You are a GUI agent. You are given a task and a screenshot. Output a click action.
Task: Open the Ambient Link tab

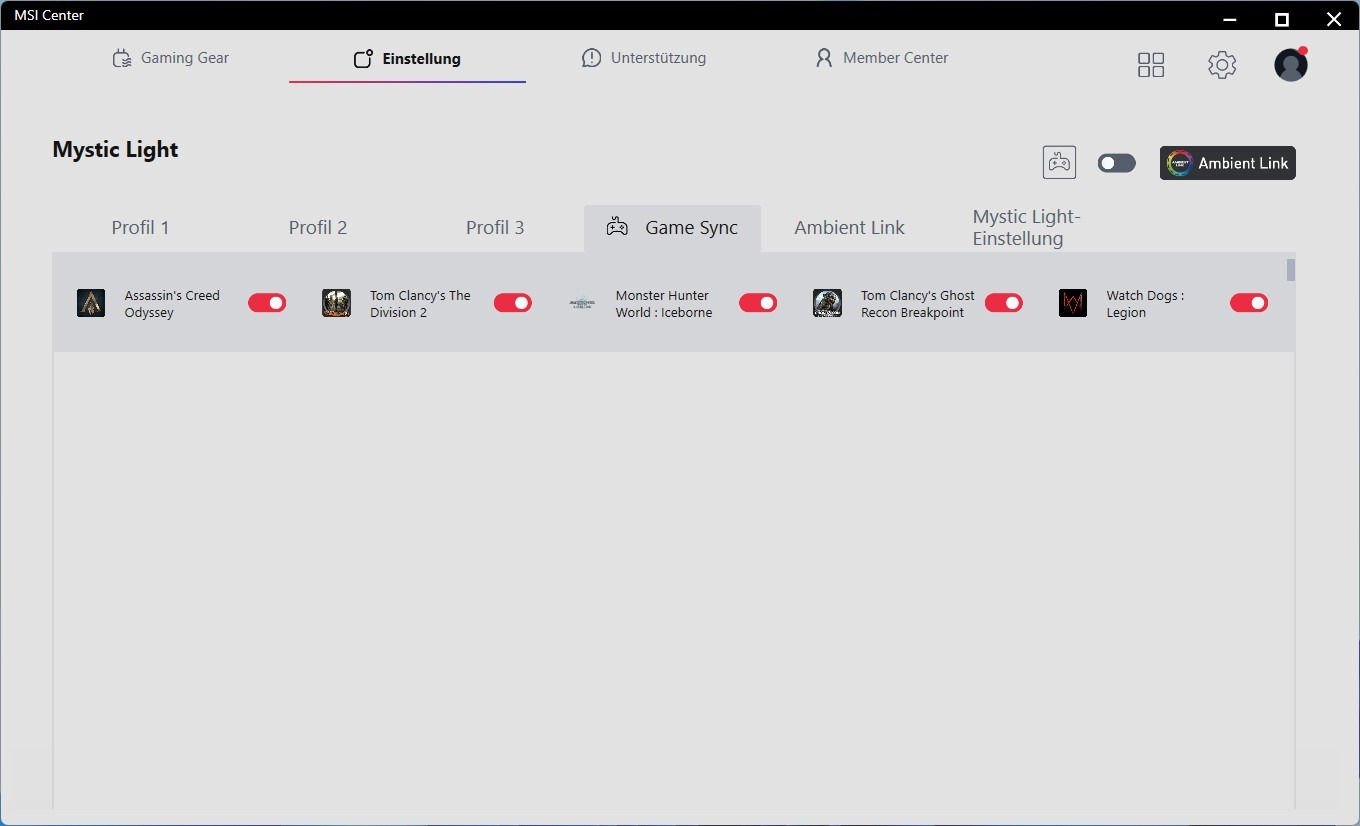849,228
